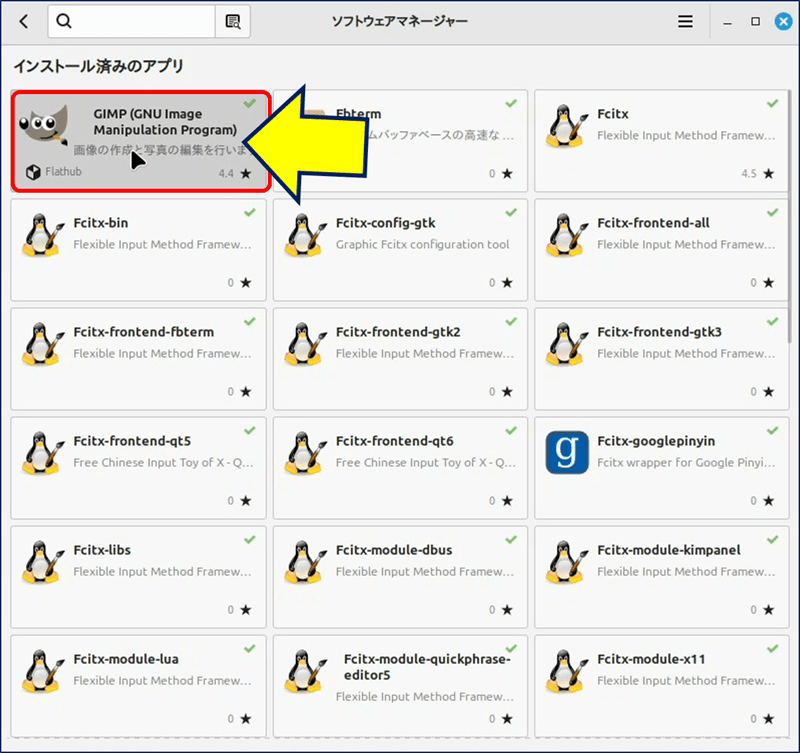Open "GIMP (GNU Image Manipulation Program)" title
The width and height of the screenshot is (800, 753).
click(165, 122)
